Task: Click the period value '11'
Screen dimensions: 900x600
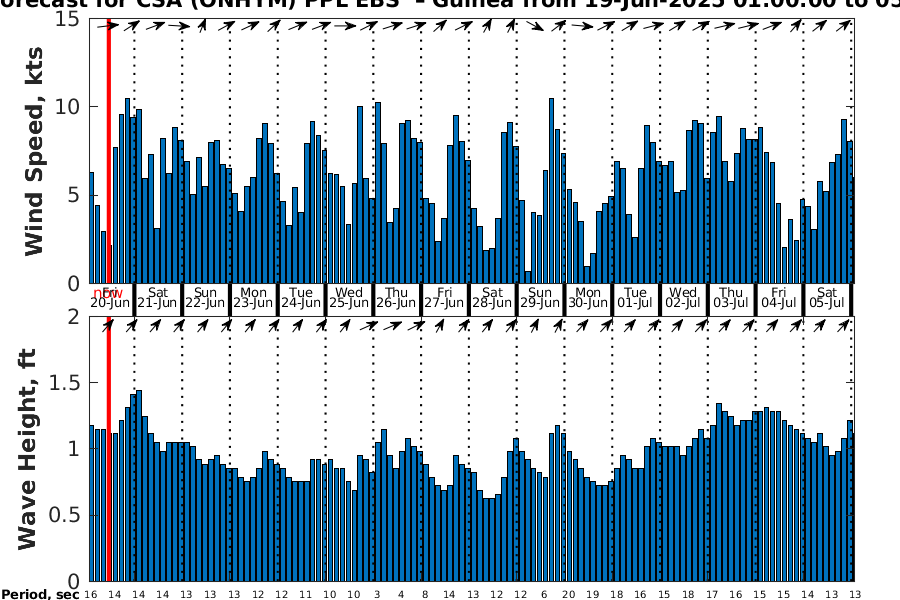Action: (305, 594)
